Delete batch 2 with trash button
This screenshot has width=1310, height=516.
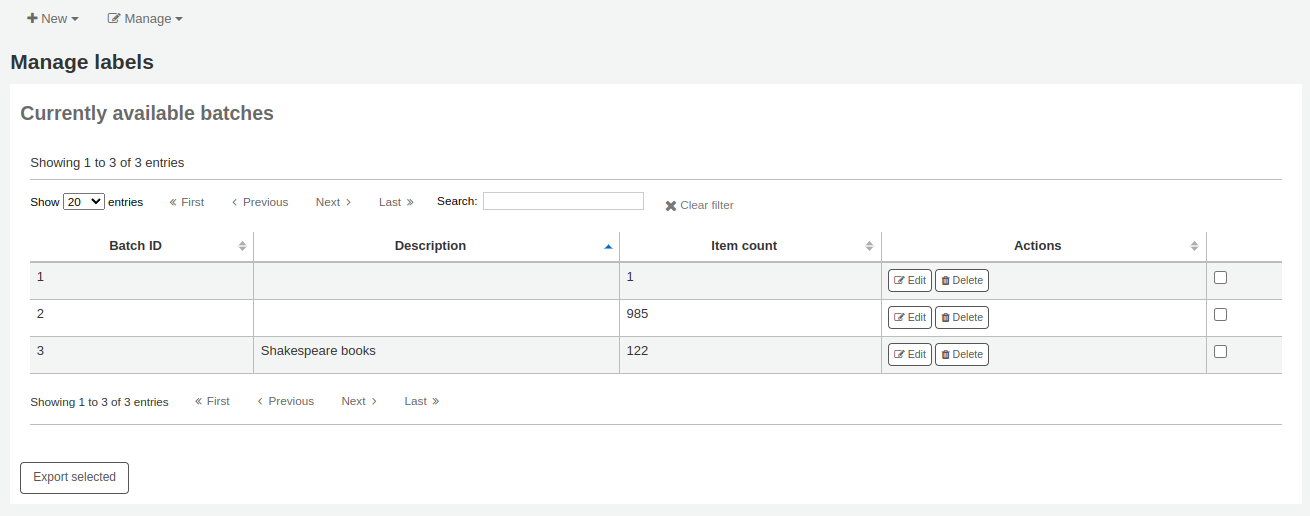click(961, 318)
